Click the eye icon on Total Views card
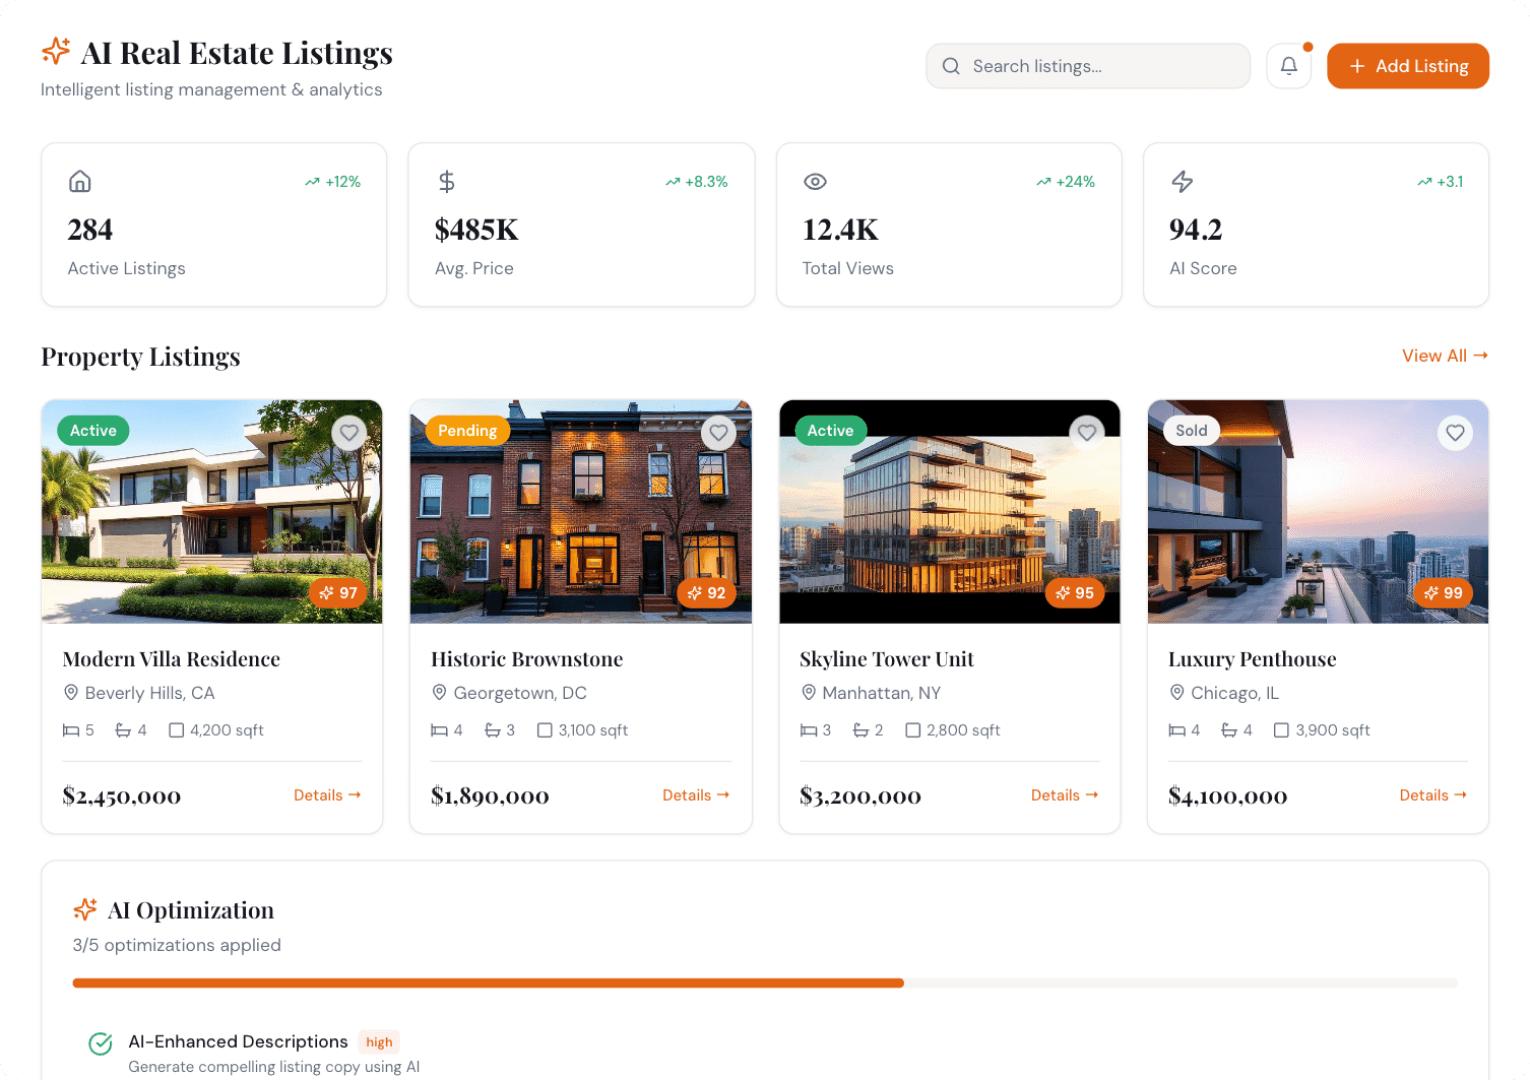The height and width of the screenshot is (1080, 1530). coord(815,181)
